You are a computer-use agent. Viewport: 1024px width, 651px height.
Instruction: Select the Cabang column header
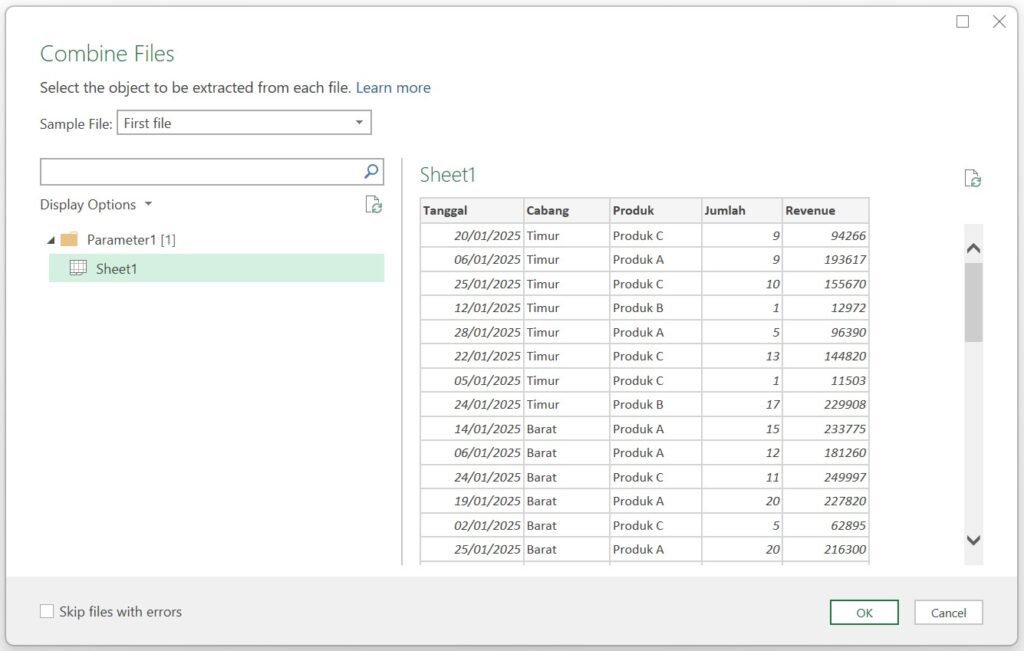[x=566, y=210]
